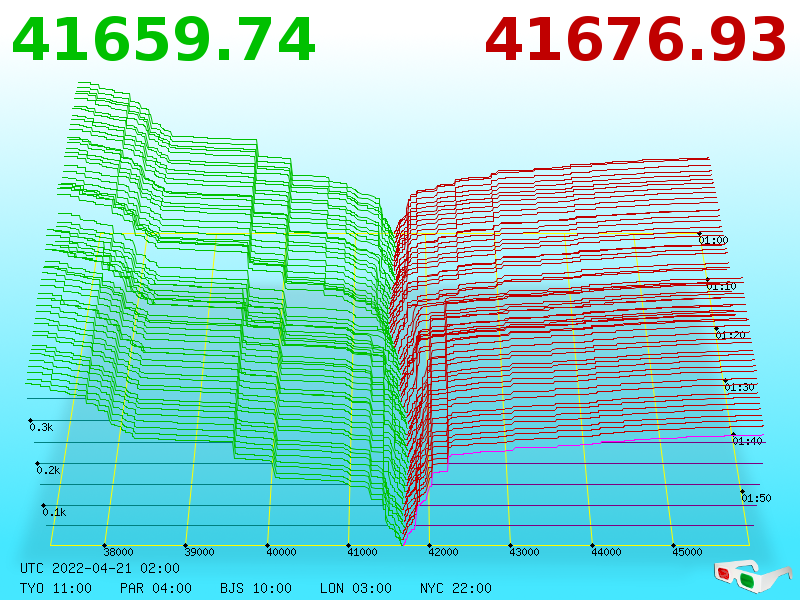This screenshot has width=800, height=600.
Task: Click the TYO 11:00 Tokyo time
Action: tap(56, 588)
